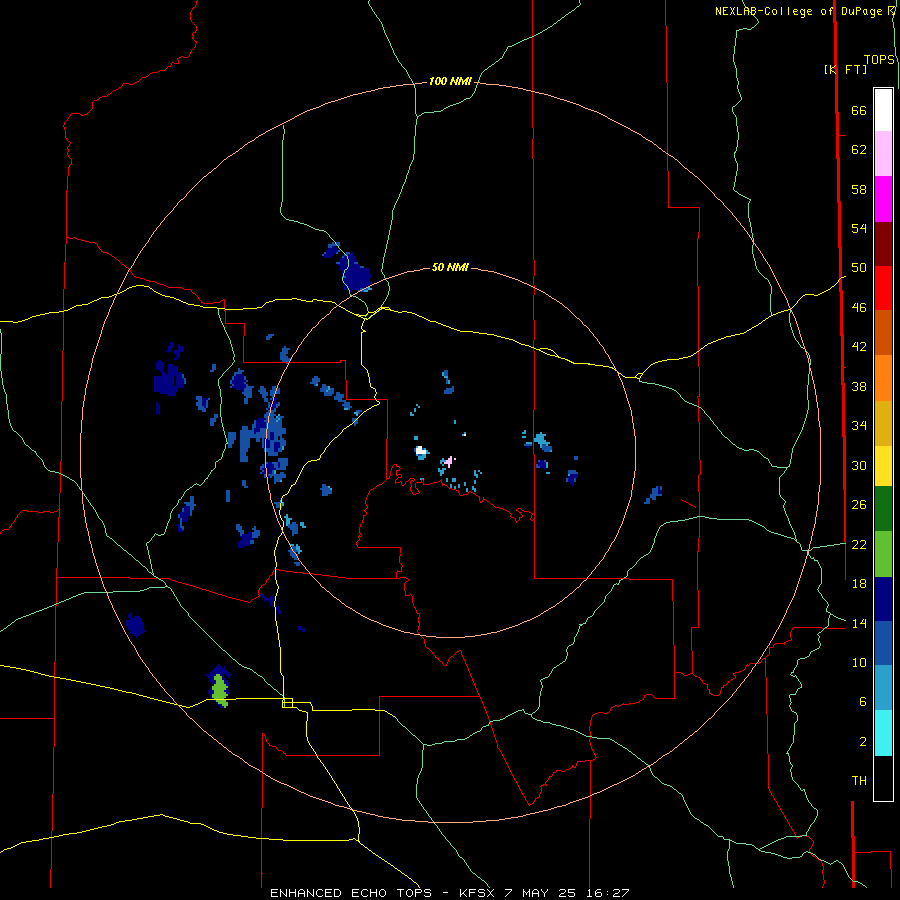
Task: Click the "50 NMI" range ring label
Action: (450, 267)
